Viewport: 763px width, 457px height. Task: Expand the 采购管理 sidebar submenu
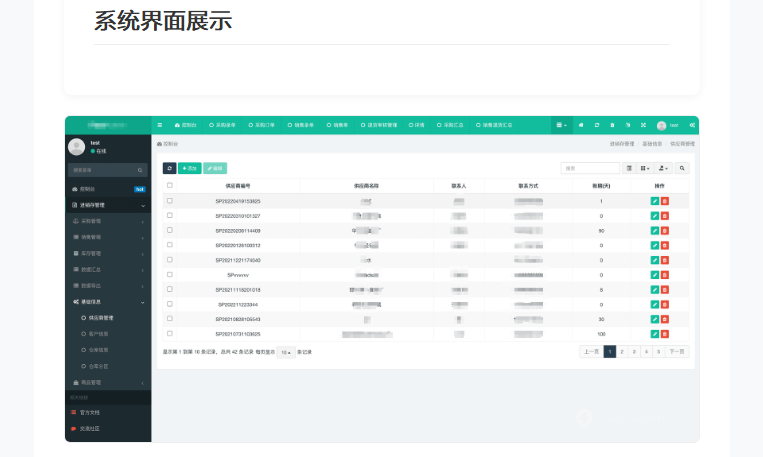[x=108, y=221]
